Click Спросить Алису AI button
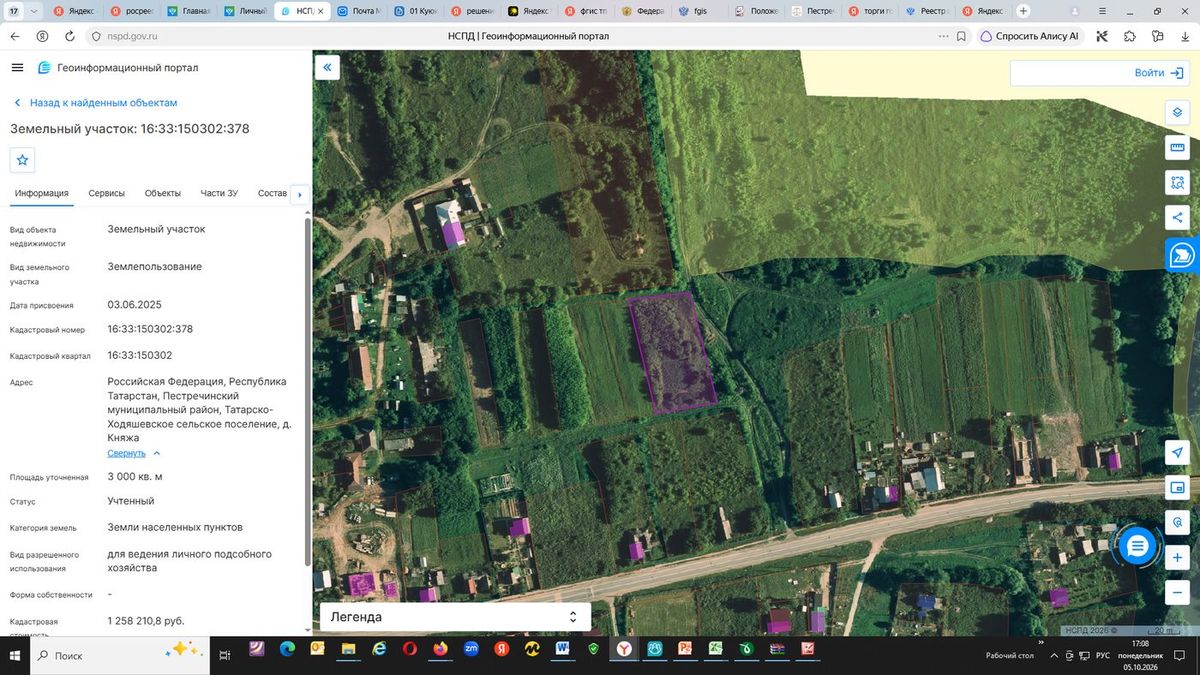Screen dimensions: 1200x675 [x=1030, y=36]
